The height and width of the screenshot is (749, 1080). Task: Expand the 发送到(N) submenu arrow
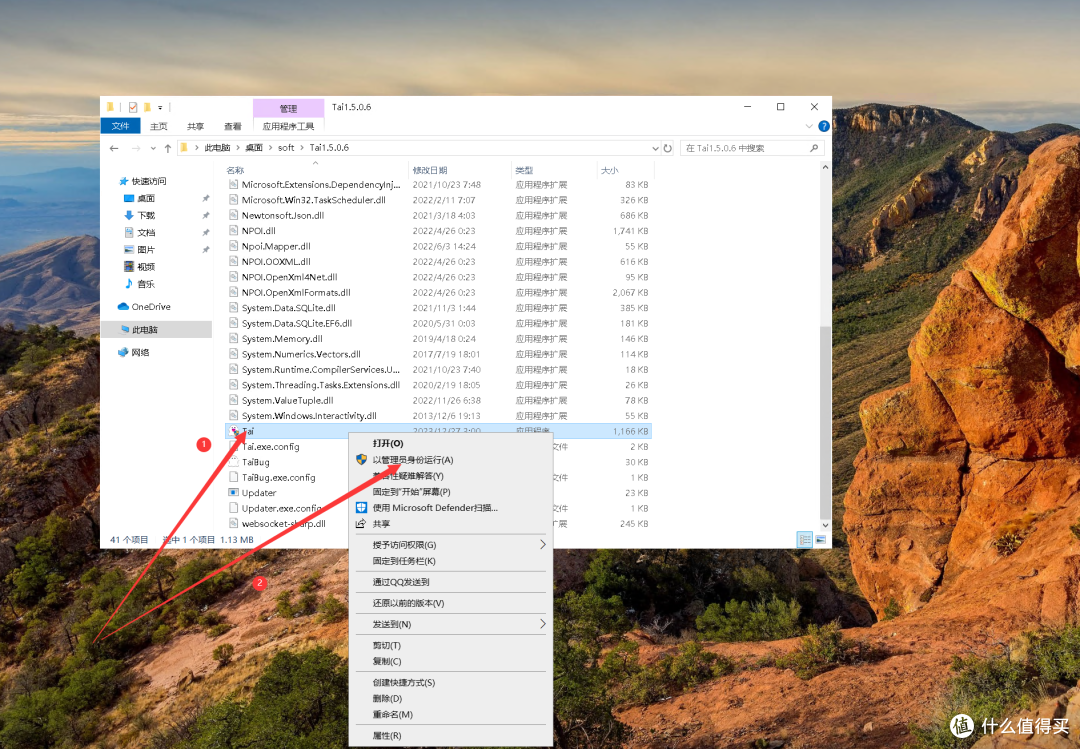[543, 624]
